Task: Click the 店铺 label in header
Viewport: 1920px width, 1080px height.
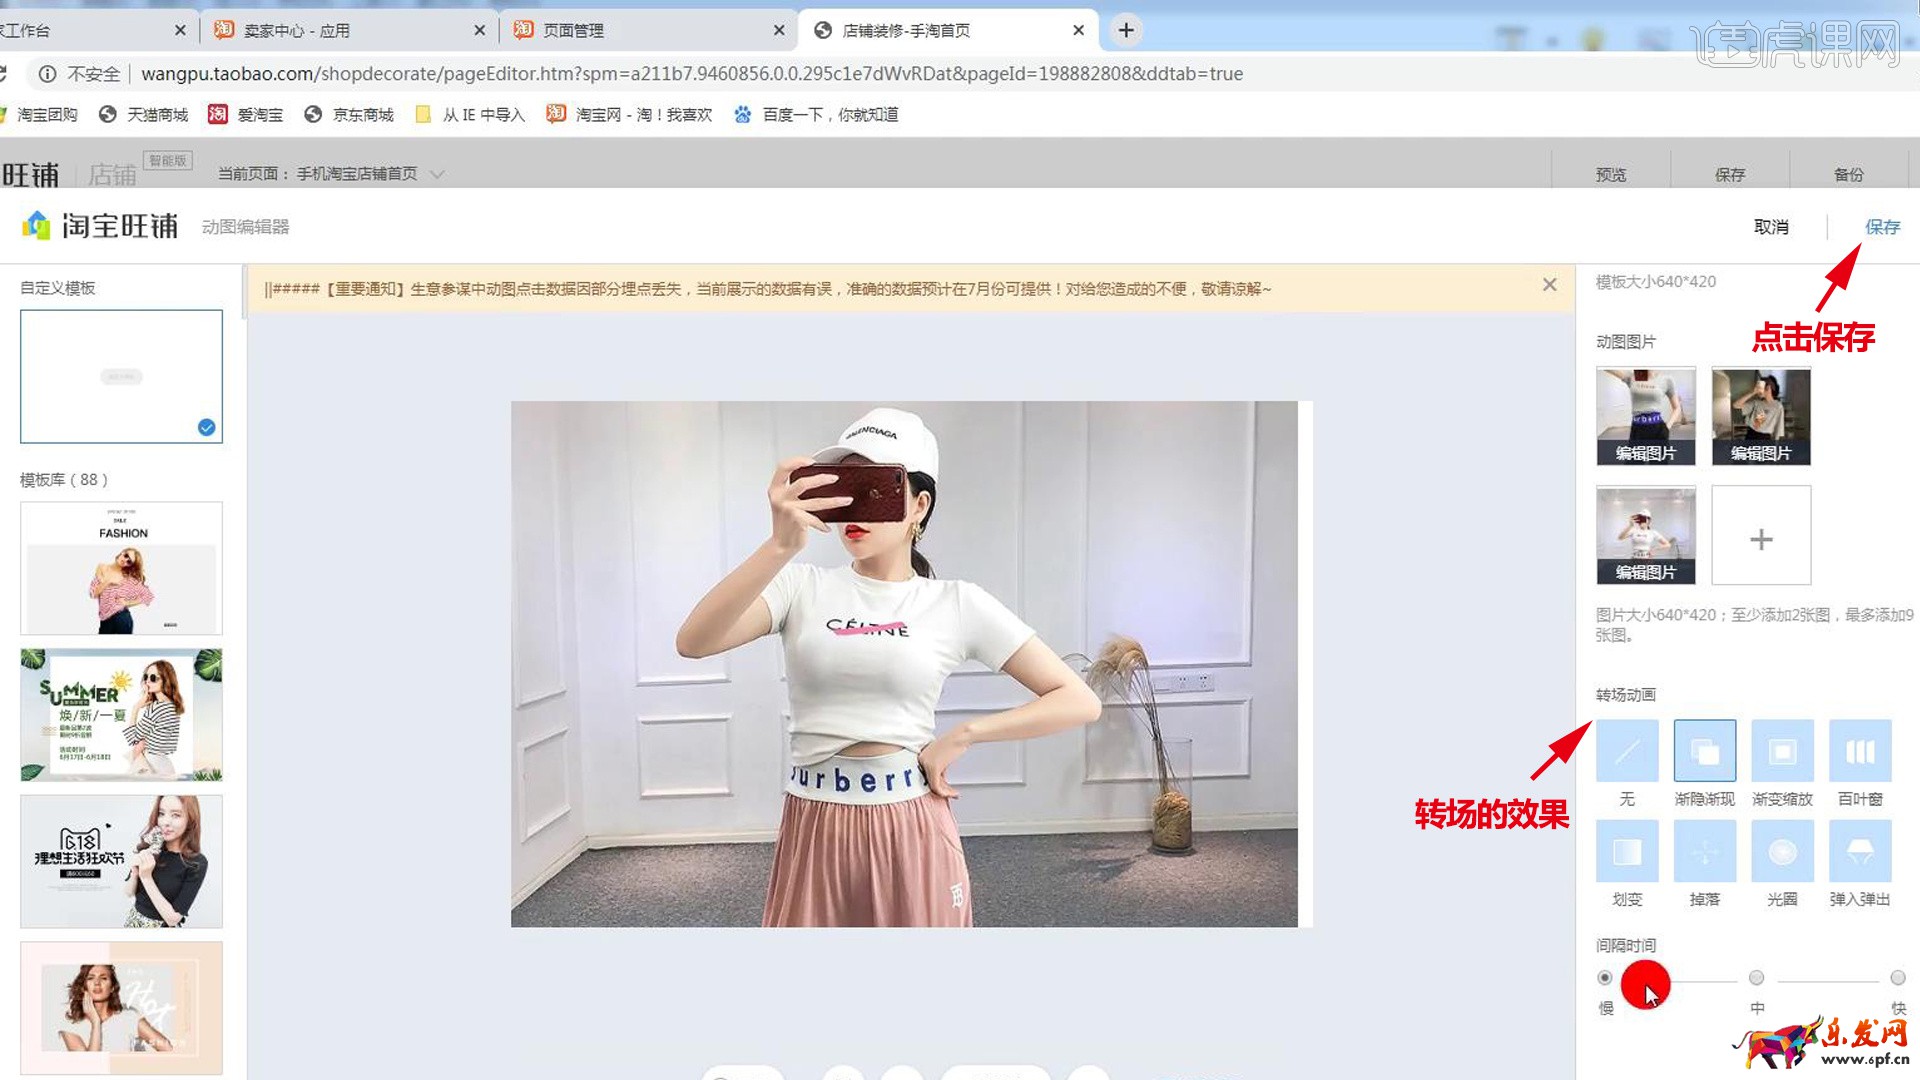Action: [112, 175]
